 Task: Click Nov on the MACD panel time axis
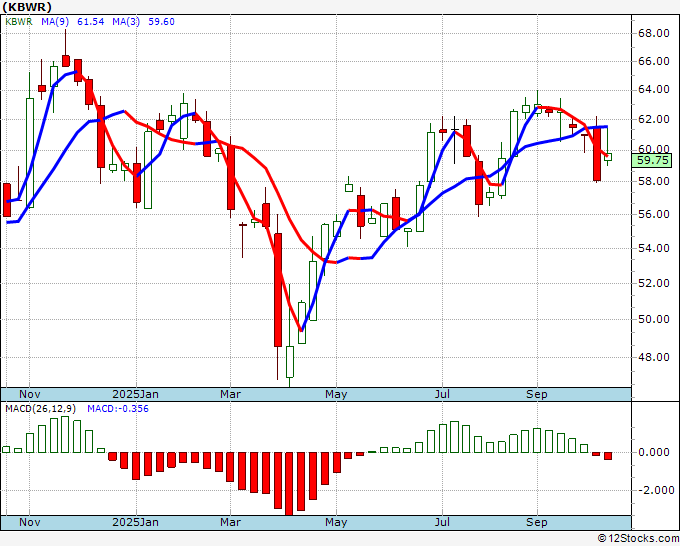tap(29, 522)
